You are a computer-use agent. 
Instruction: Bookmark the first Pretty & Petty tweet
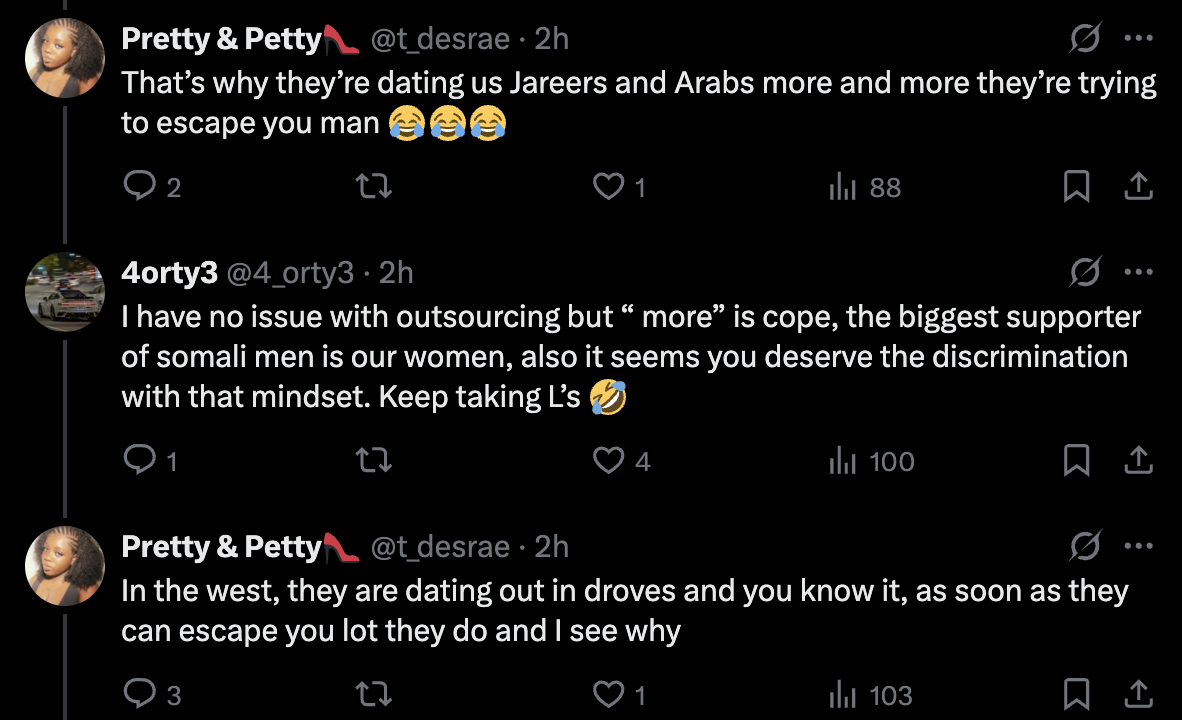(1076, 187)
